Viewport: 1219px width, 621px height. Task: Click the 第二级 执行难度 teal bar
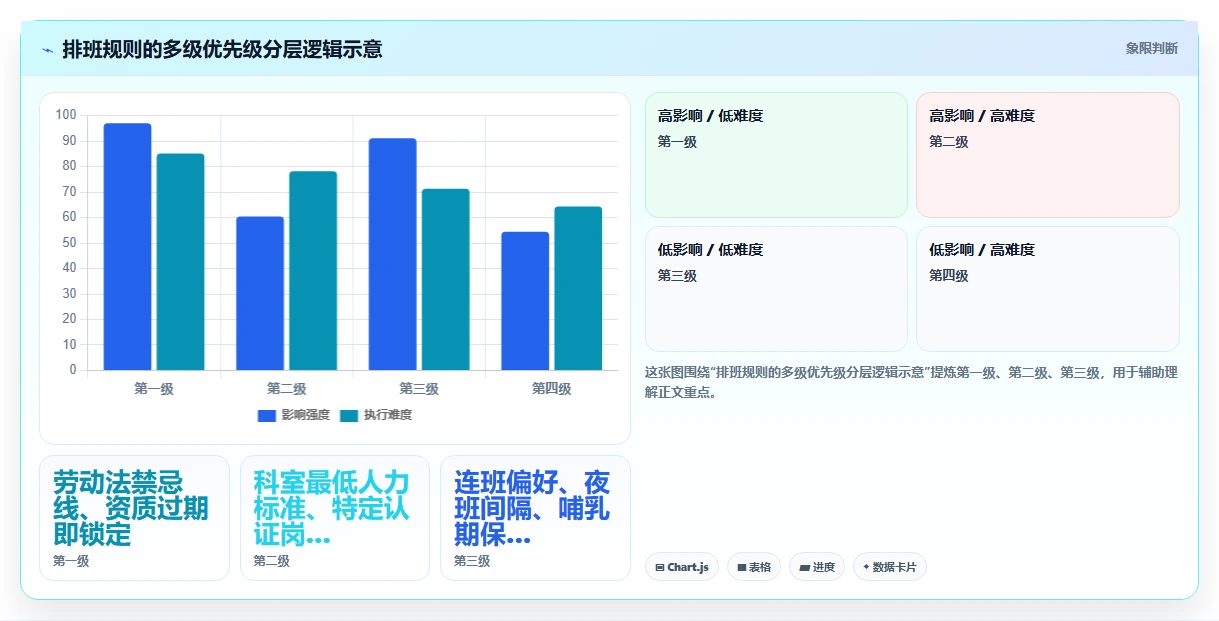(x=313, y=271)
